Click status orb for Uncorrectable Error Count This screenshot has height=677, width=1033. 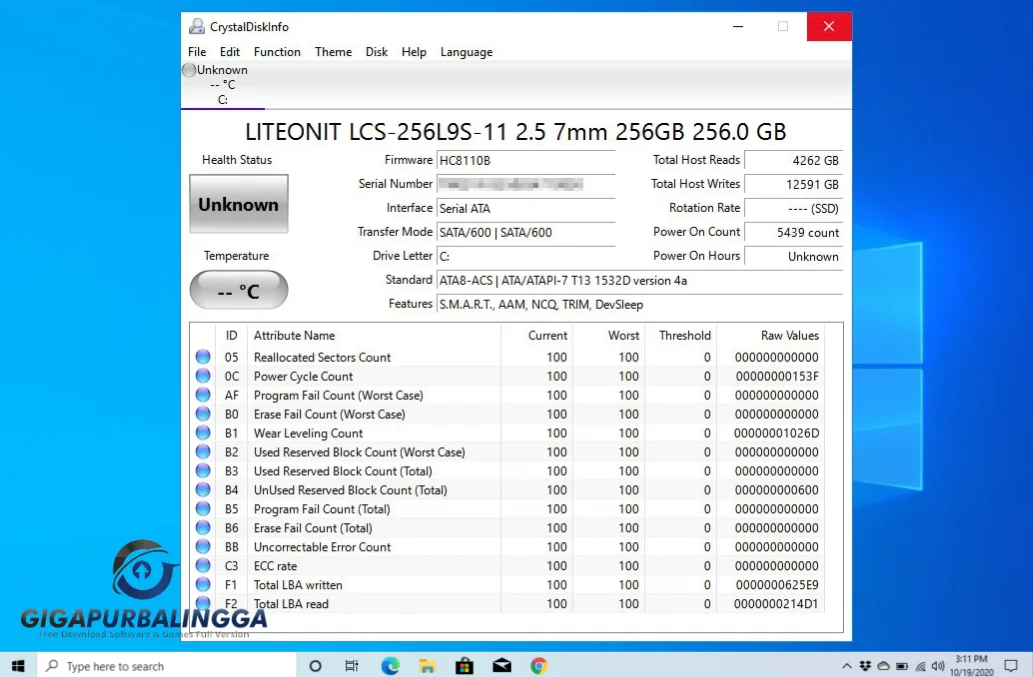[203, 547]
